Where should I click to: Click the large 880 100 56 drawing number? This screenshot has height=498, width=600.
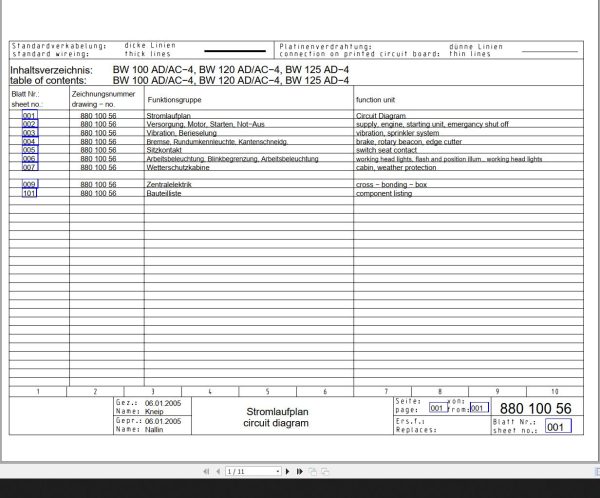535,408
